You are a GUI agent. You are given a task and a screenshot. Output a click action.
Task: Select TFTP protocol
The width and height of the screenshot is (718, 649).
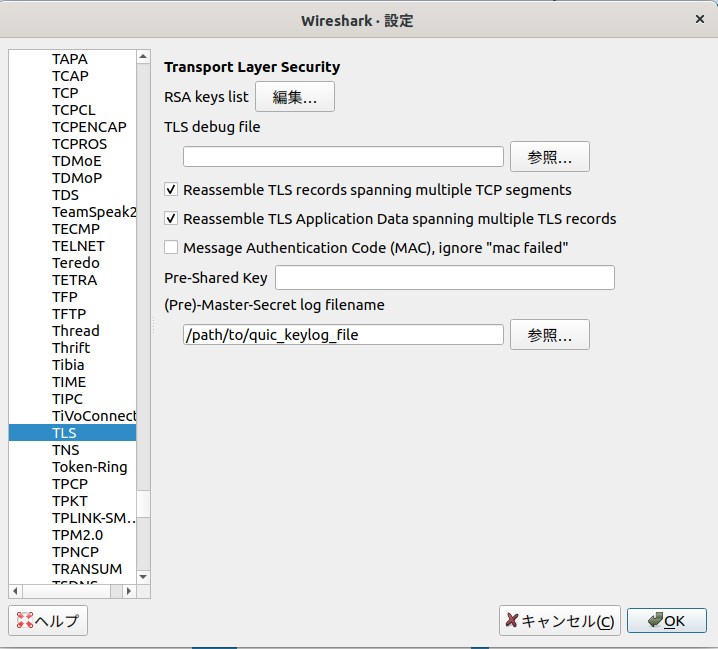coord(69,314)
